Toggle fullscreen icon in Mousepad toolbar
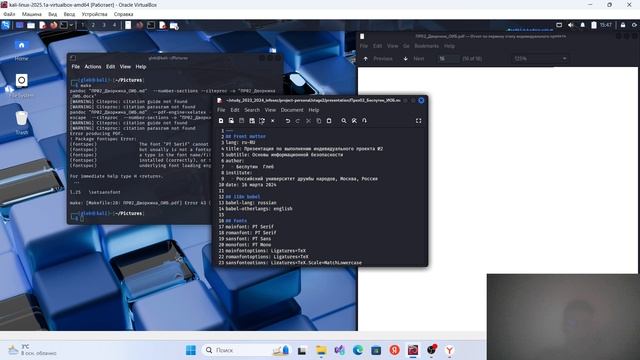640x360 pixels. [418, 121]
